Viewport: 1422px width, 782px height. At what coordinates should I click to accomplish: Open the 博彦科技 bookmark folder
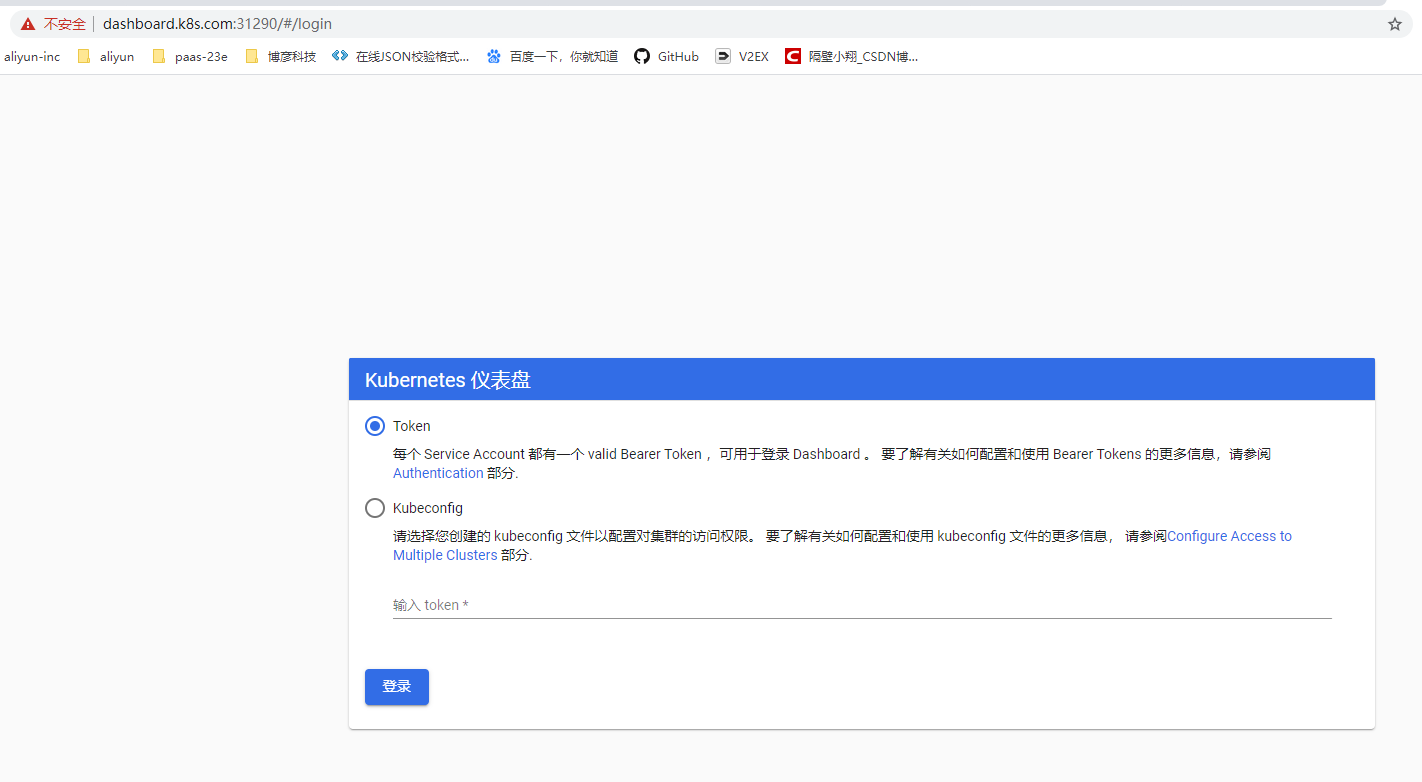pyautogui.click(x=281, y=57)
